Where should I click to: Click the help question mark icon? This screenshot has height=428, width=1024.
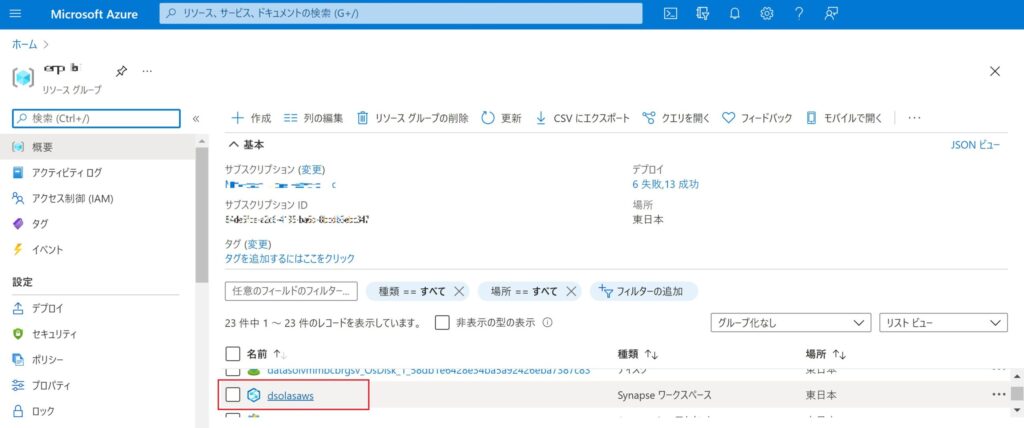[799, 14]
